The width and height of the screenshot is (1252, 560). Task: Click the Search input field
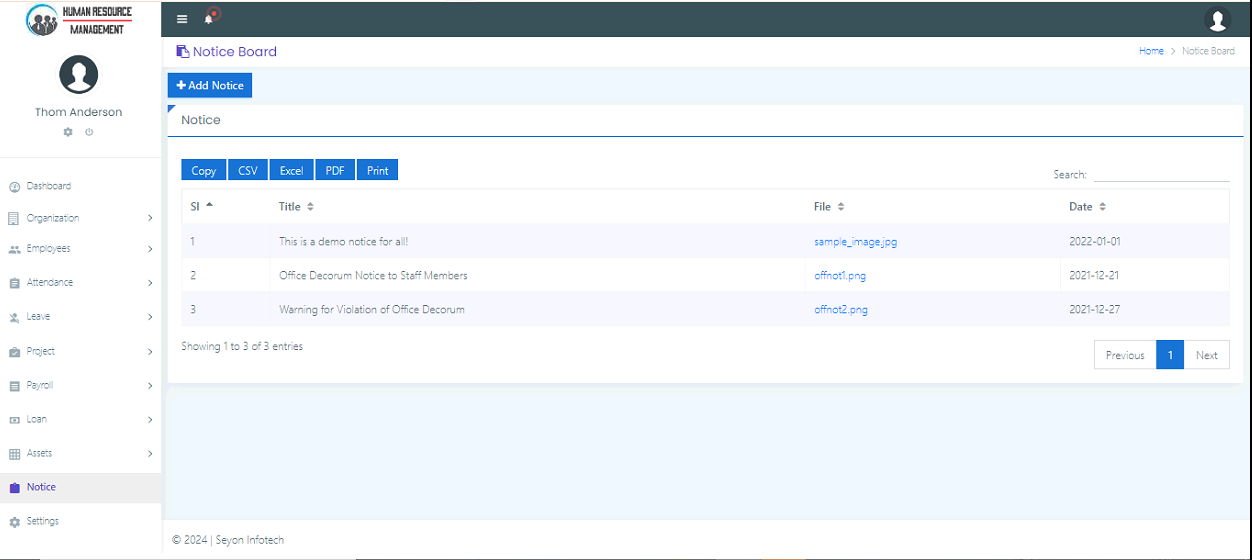(1160, 174)
